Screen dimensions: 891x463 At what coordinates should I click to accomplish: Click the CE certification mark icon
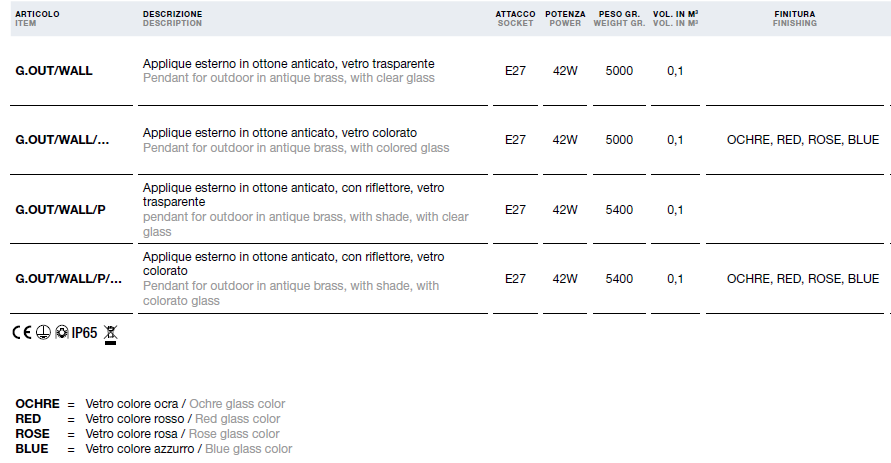tap(22, 333)
